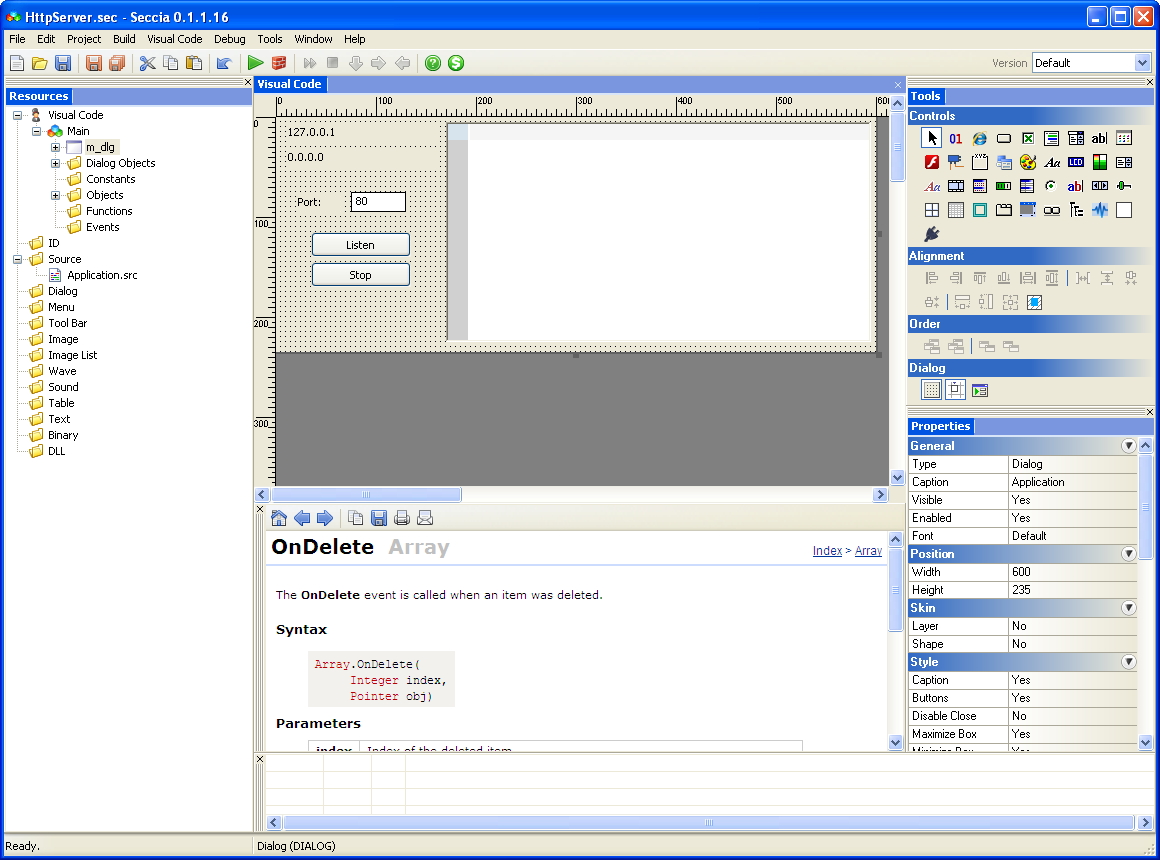Open the Build menu
The height and width of the screenshot is (860, 1160).
click(x=124, y=39)
